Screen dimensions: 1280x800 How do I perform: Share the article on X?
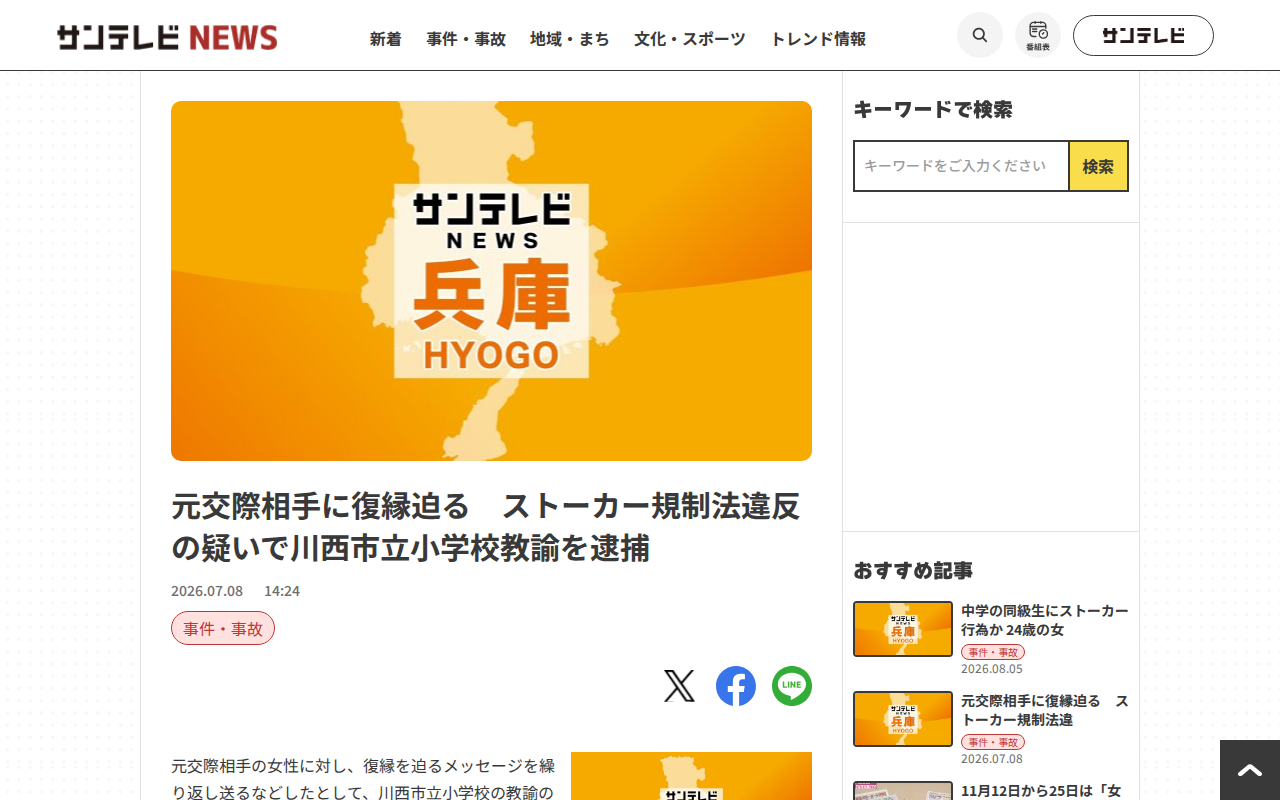click(679, 686)
